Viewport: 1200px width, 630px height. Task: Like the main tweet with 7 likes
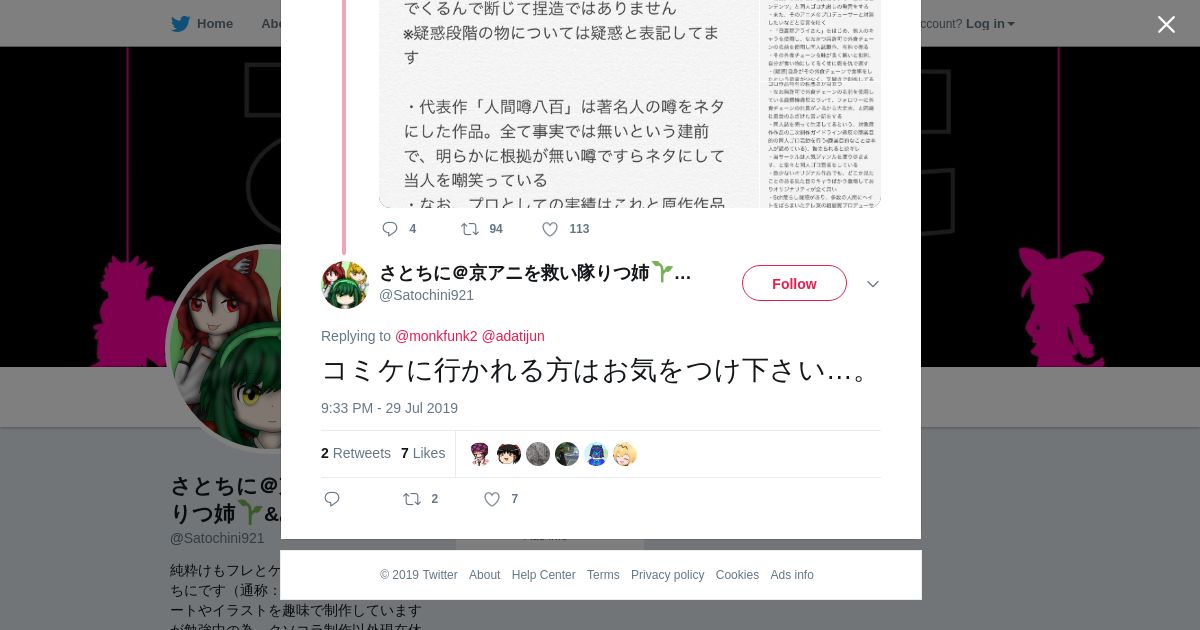coord(492,499)
